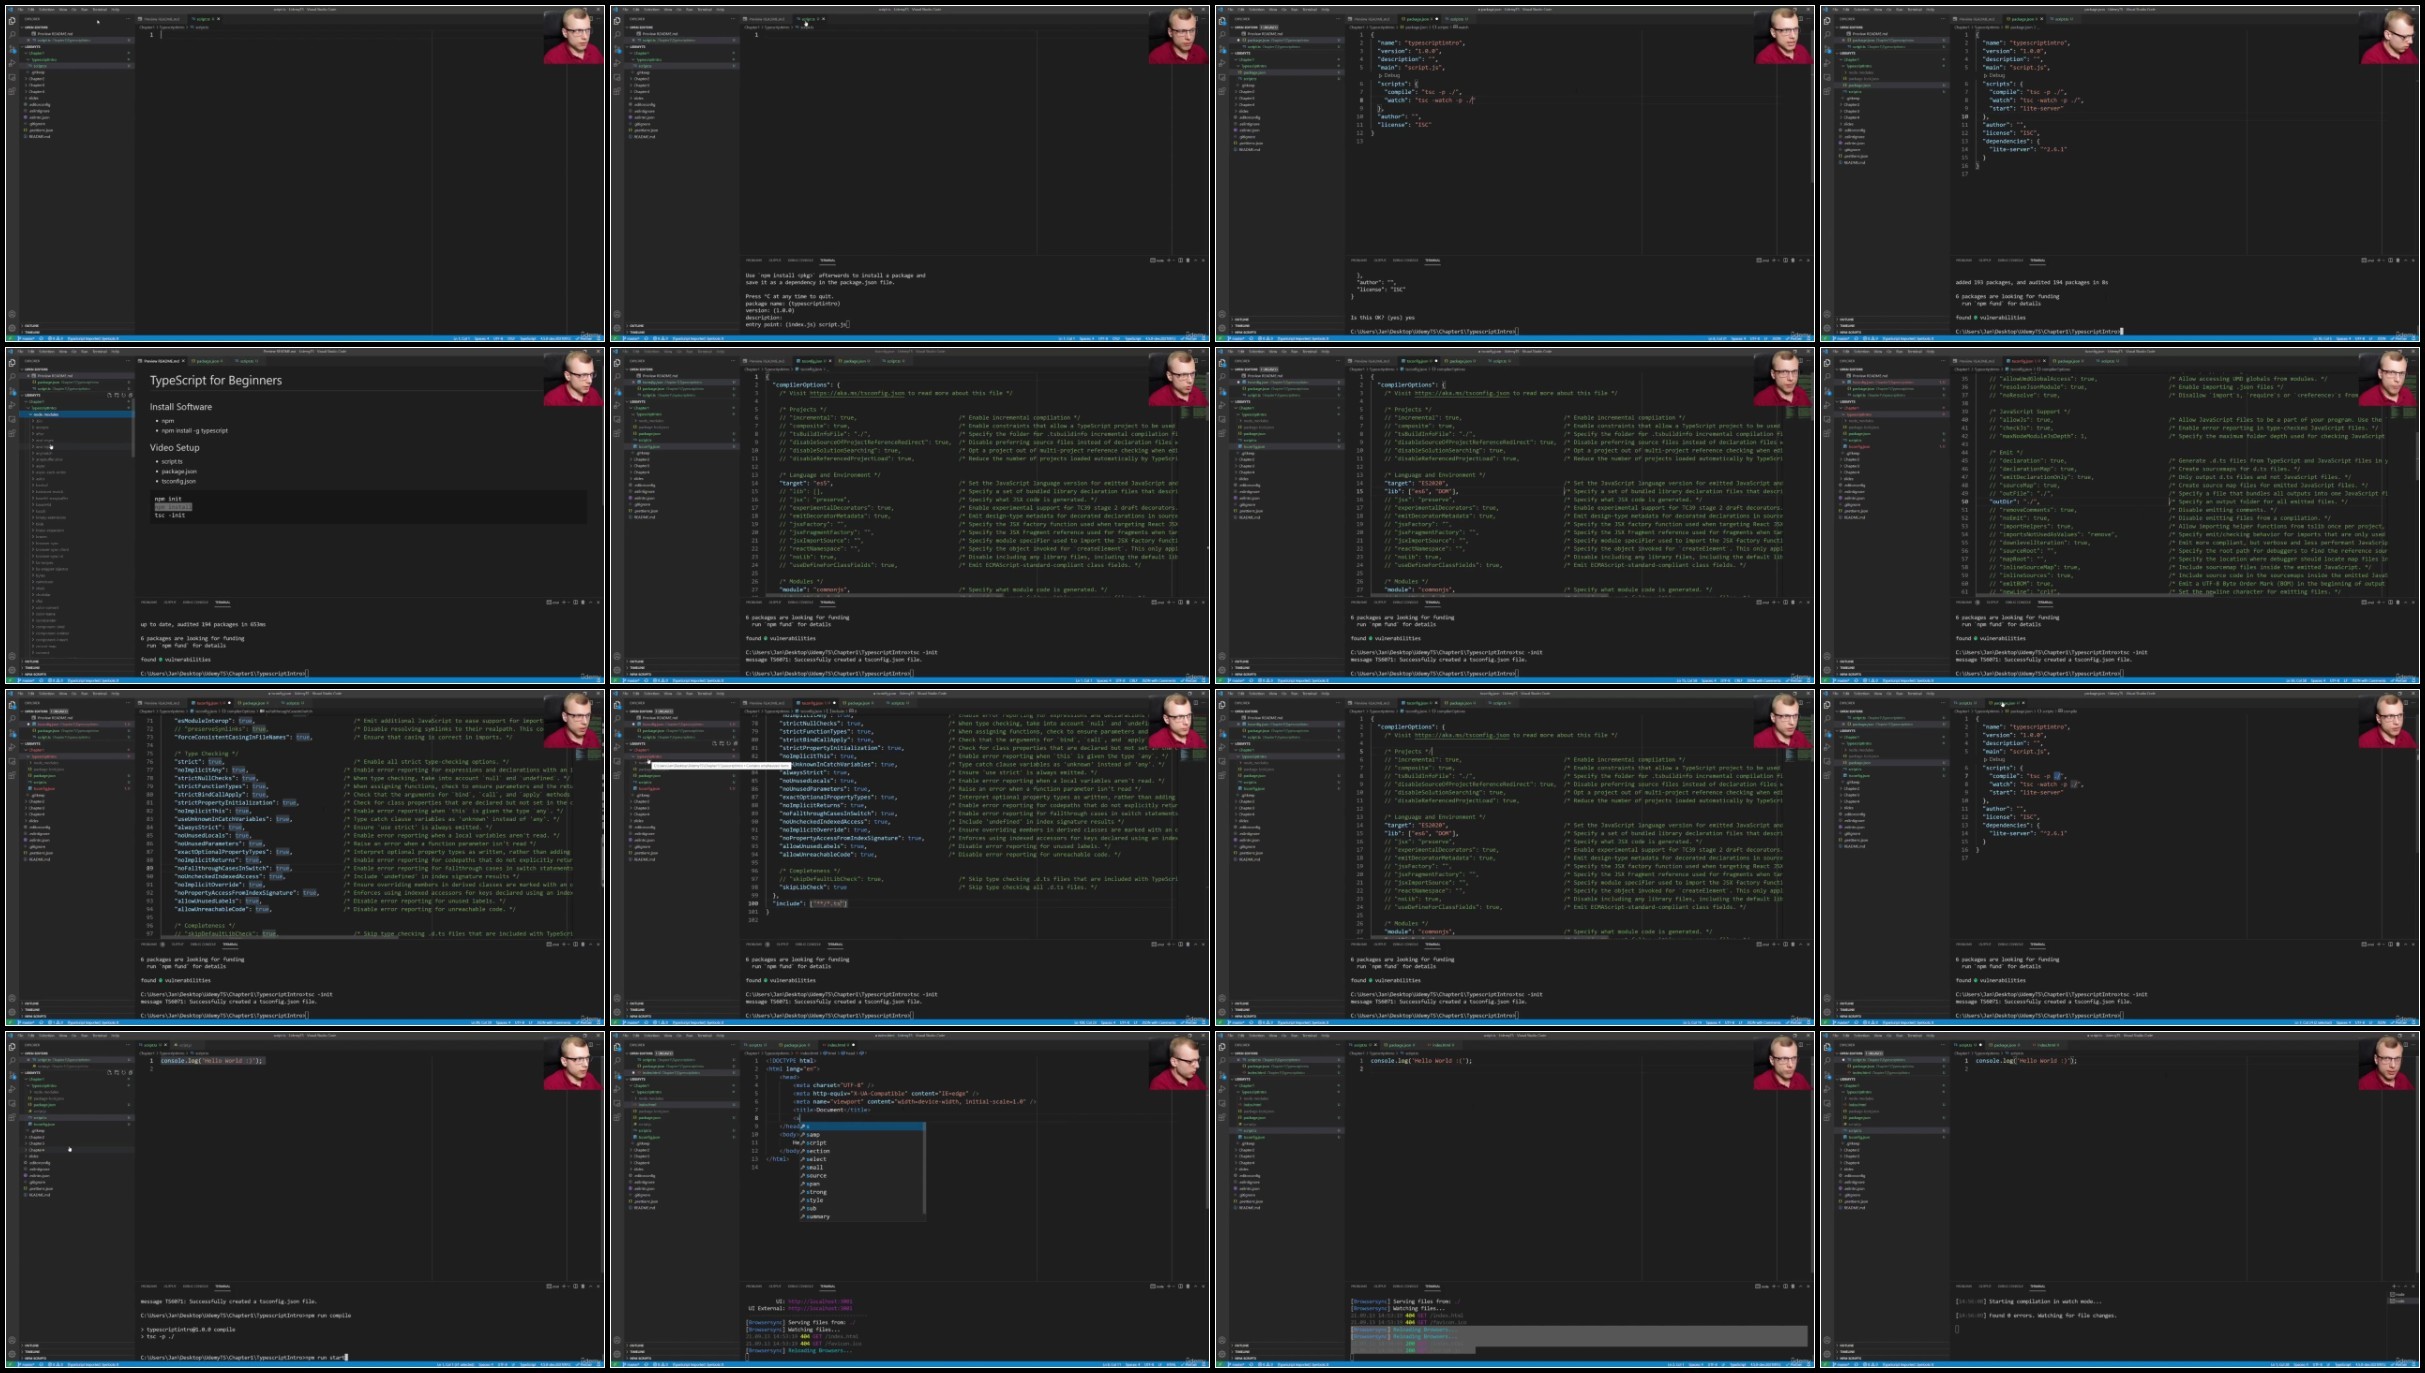
Task: Collapse OPEN EDITORS section in index.html autocomplete frame
Action: click(683, 1053)
